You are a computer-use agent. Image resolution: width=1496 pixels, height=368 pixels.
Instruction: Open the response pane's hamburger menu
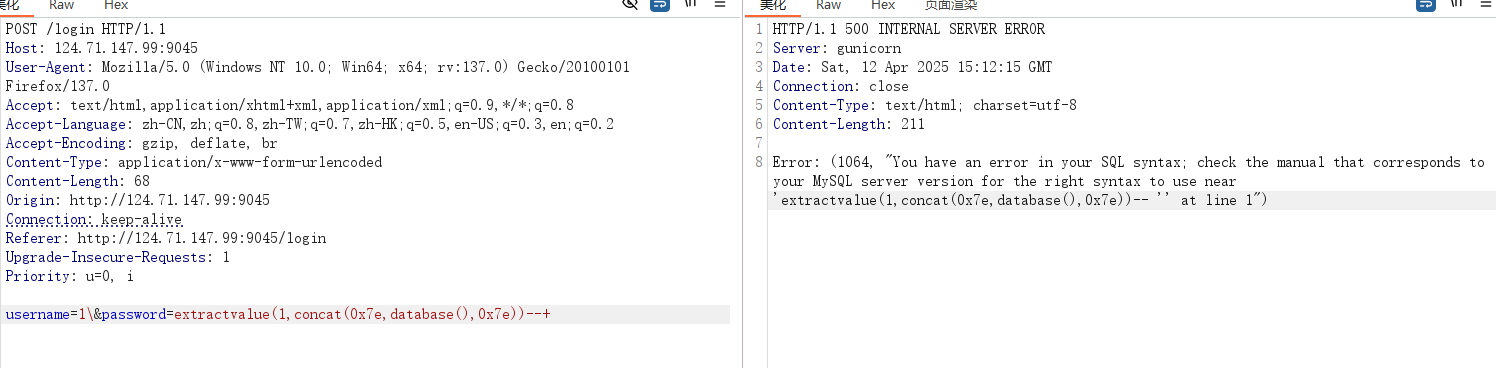pos(1485,4)
